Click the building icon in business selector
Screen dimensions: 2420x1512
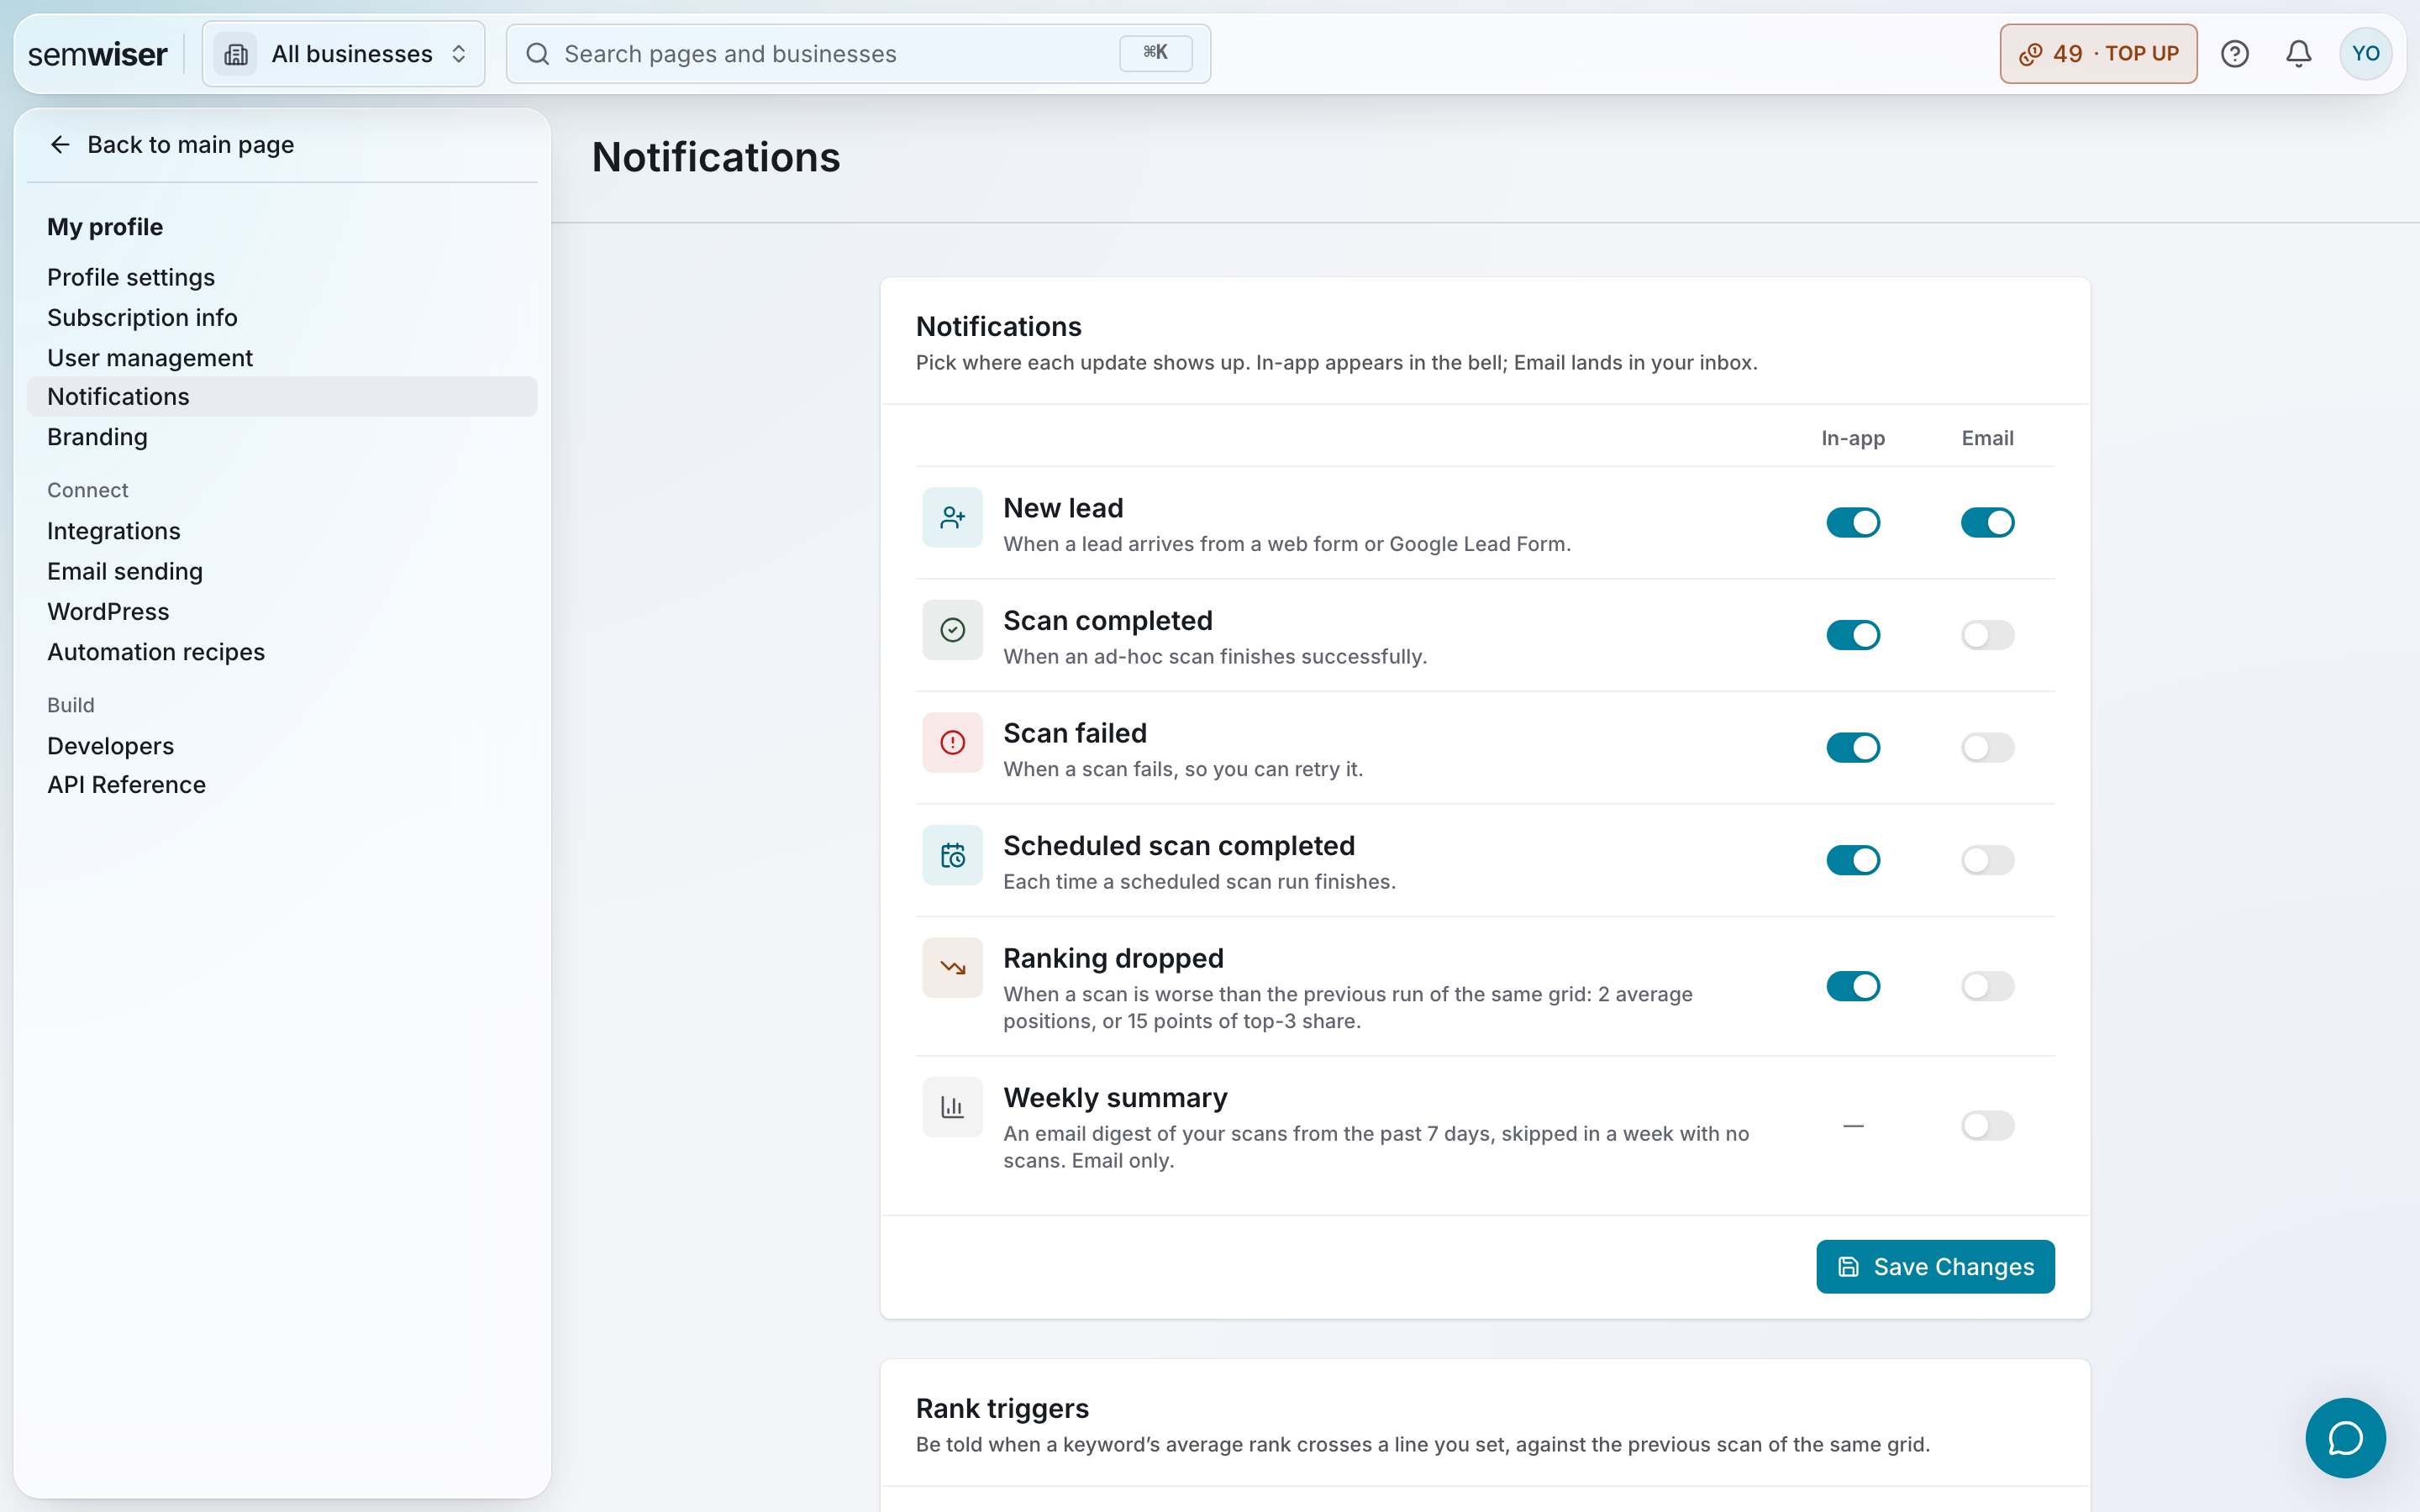tap(236, 54)
